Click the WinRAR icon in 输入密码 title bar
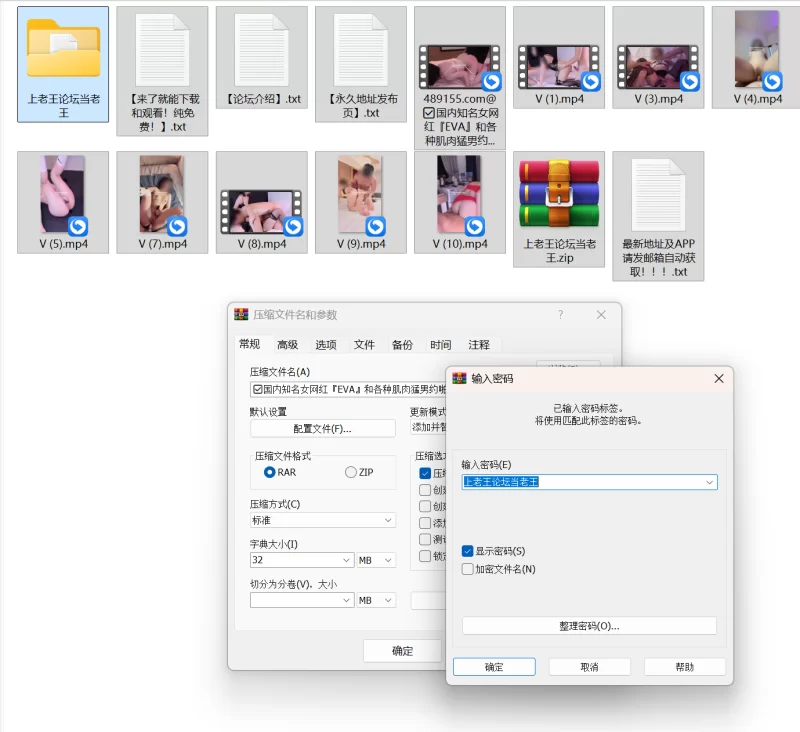The width and height of the screenshot is (800, 732). tap(459, 378)
